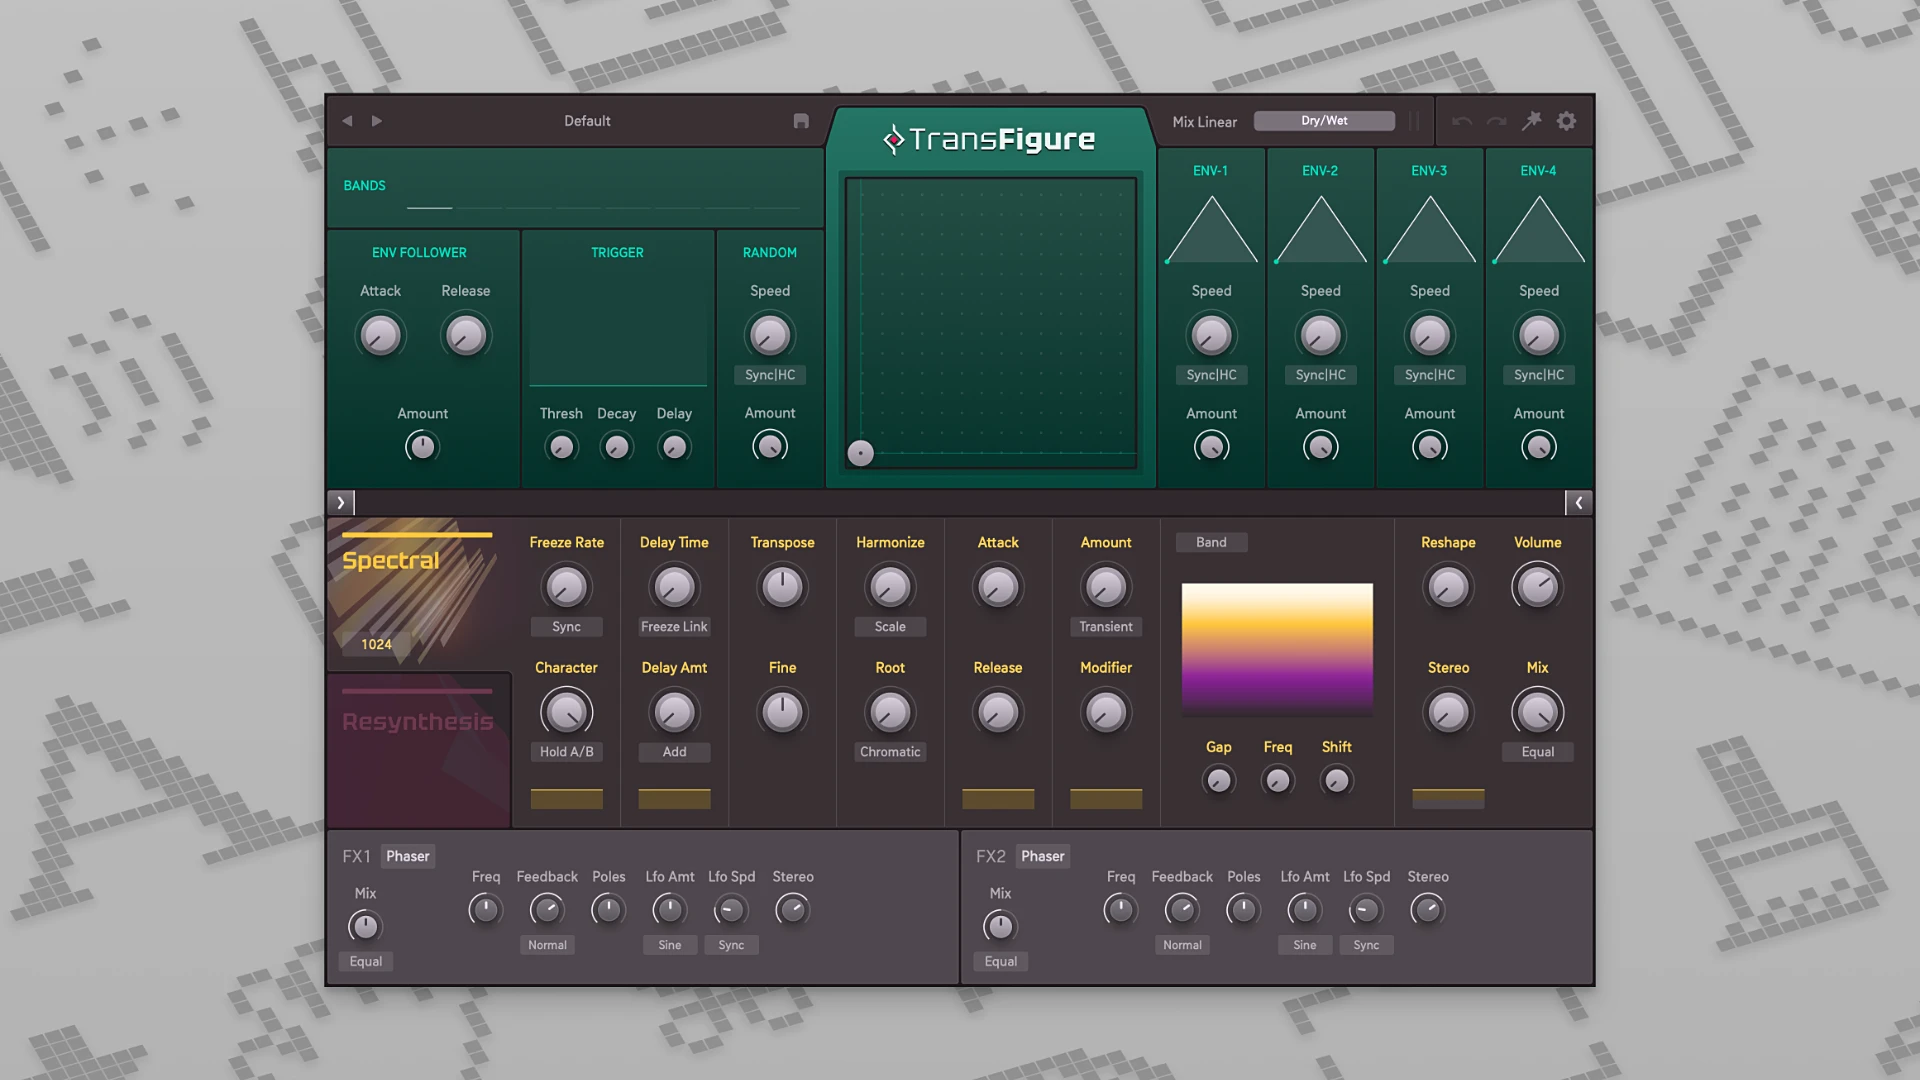Toggle Freeze Link under Delay Time
This screenshot has width=1920, height=1080.
pos(674,627)
